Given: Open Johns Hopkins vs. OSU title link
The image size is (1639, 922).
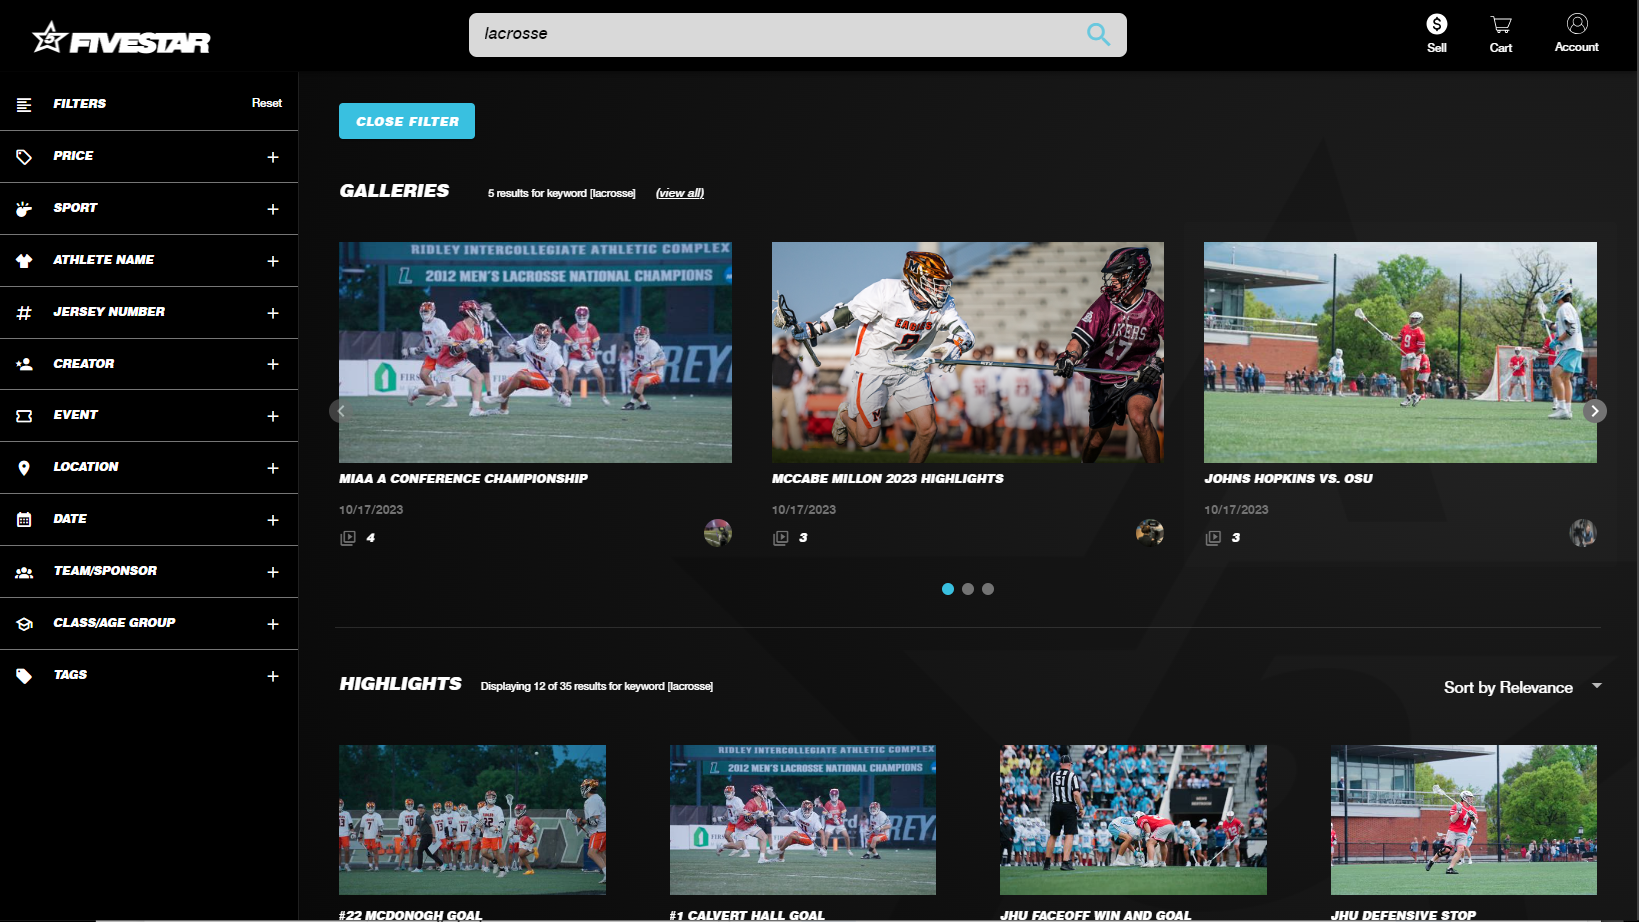Looking at the screenshot, I should pos(1289,479).
